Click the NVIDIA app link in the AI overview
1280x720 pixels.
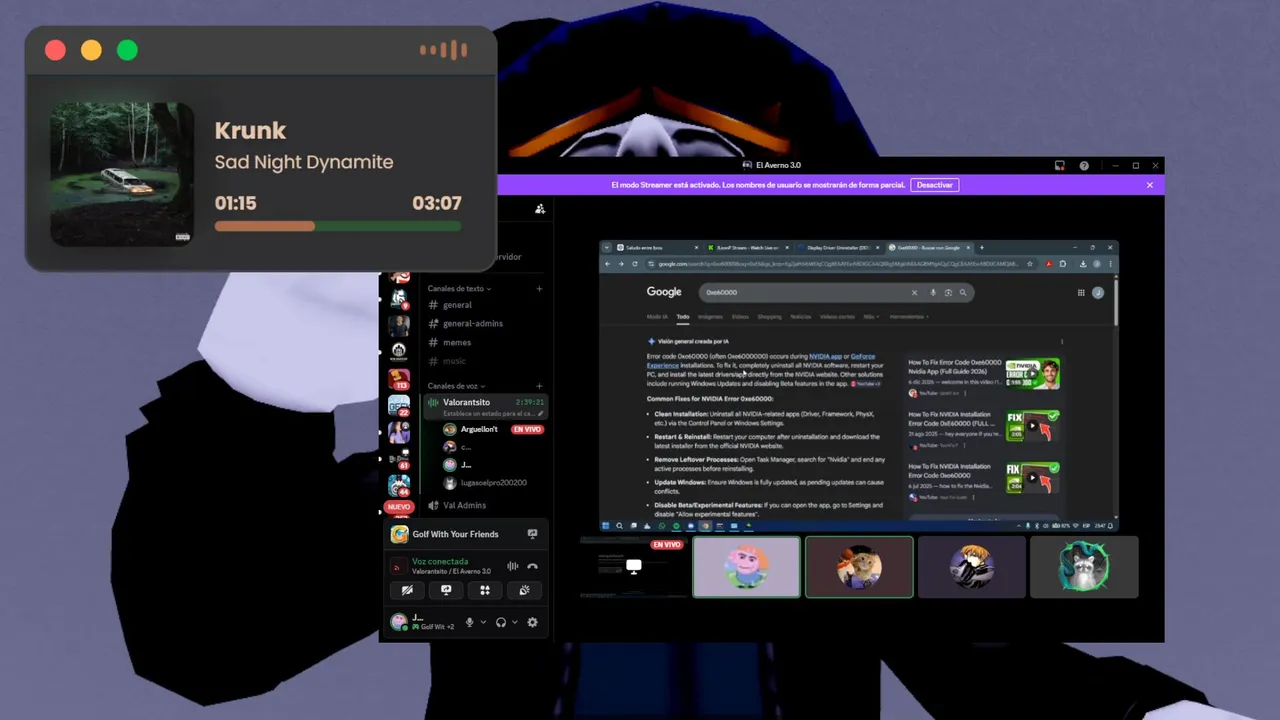tap(825, 356)
